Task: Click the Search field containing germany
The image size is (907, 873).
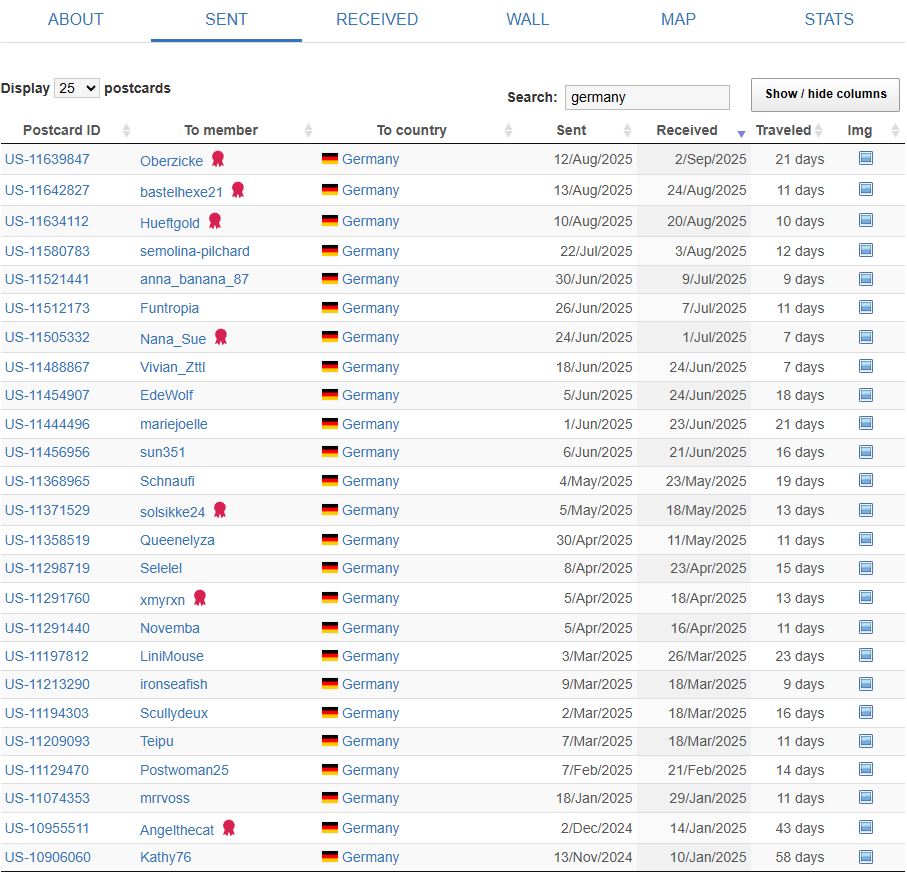Action: 647,97
